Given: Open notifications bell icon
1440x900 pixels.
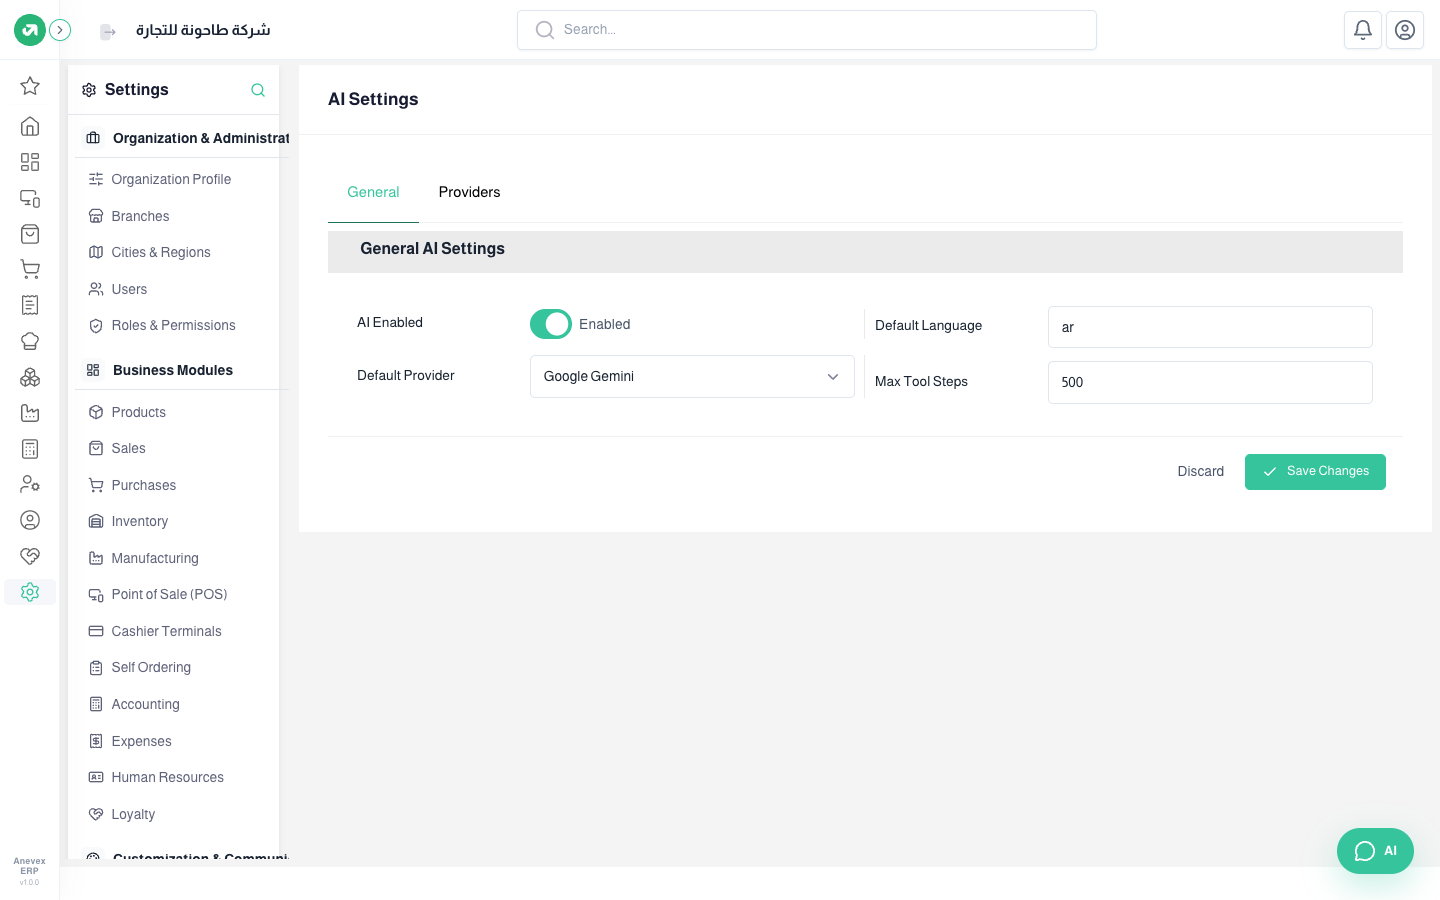Looking at the screenshot, I should (x=1363, y=30).
